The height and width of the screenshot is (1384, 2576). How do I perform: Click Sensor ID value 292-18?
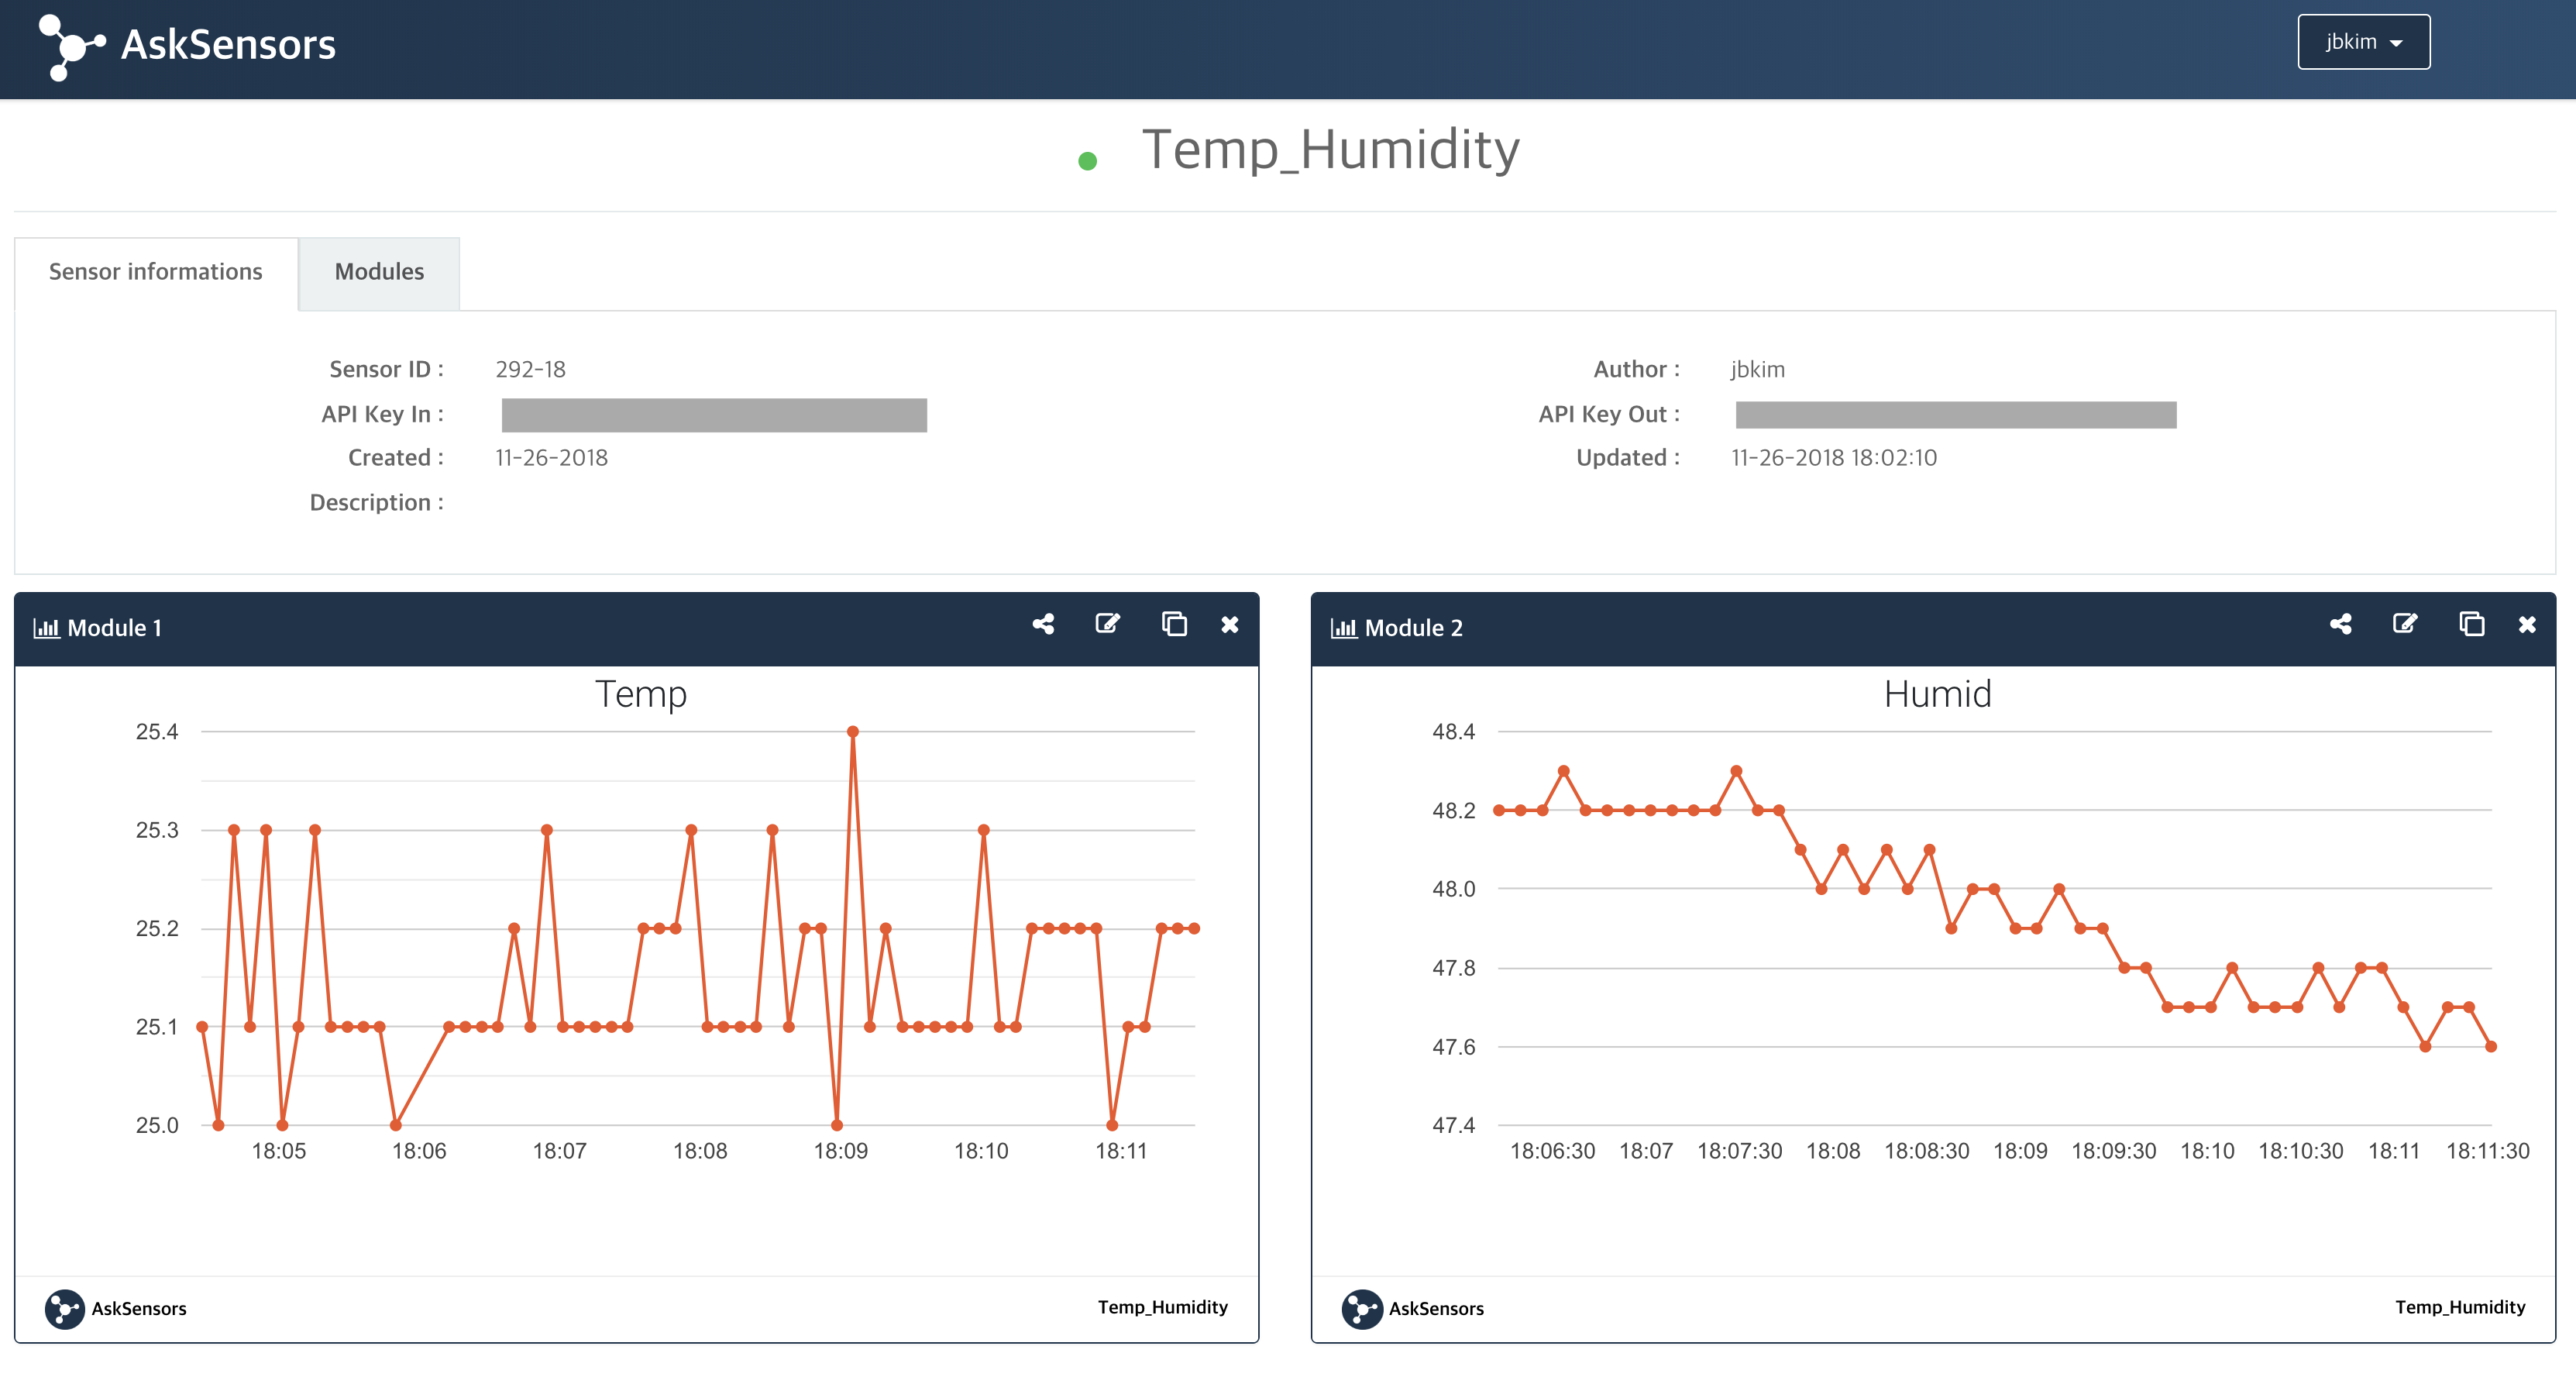click(x=531, y=370)
